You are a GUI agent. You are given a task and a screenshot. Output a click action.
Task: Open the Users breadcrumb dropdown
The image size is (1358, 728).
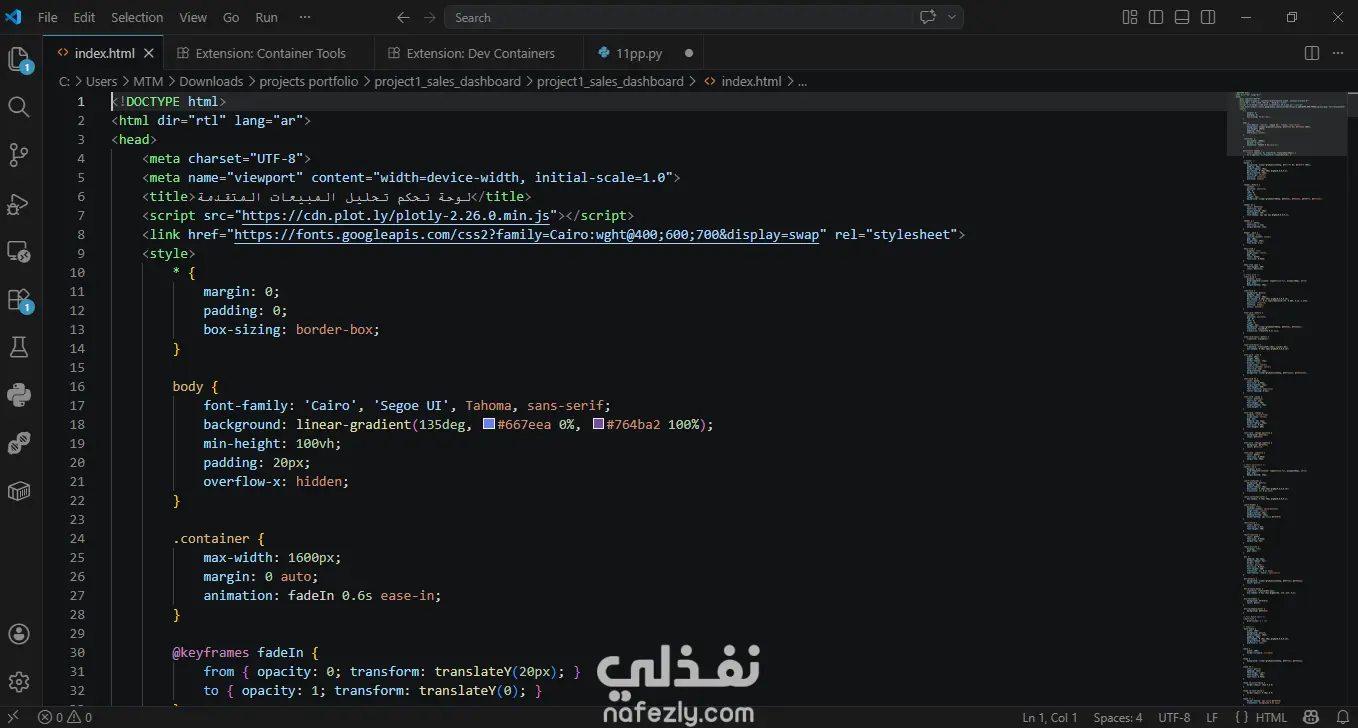tap(101, 81)
